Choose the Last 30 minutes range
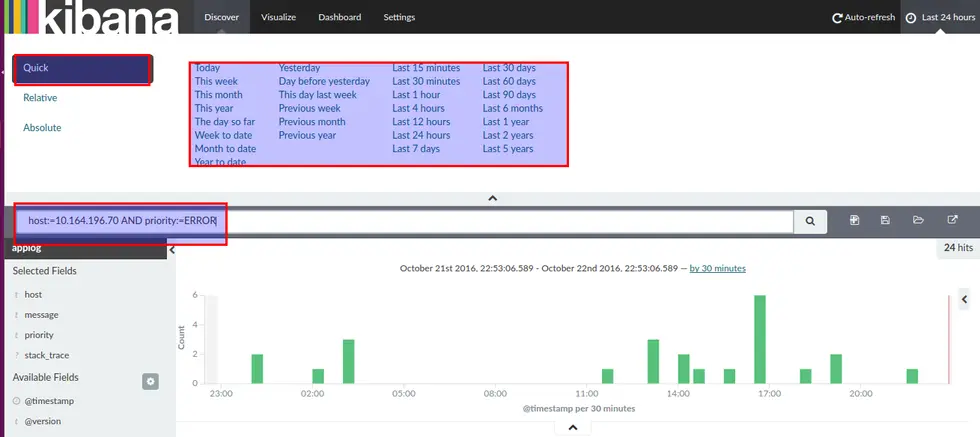Viewport: 980px width, 437px height. coord(426,81)
